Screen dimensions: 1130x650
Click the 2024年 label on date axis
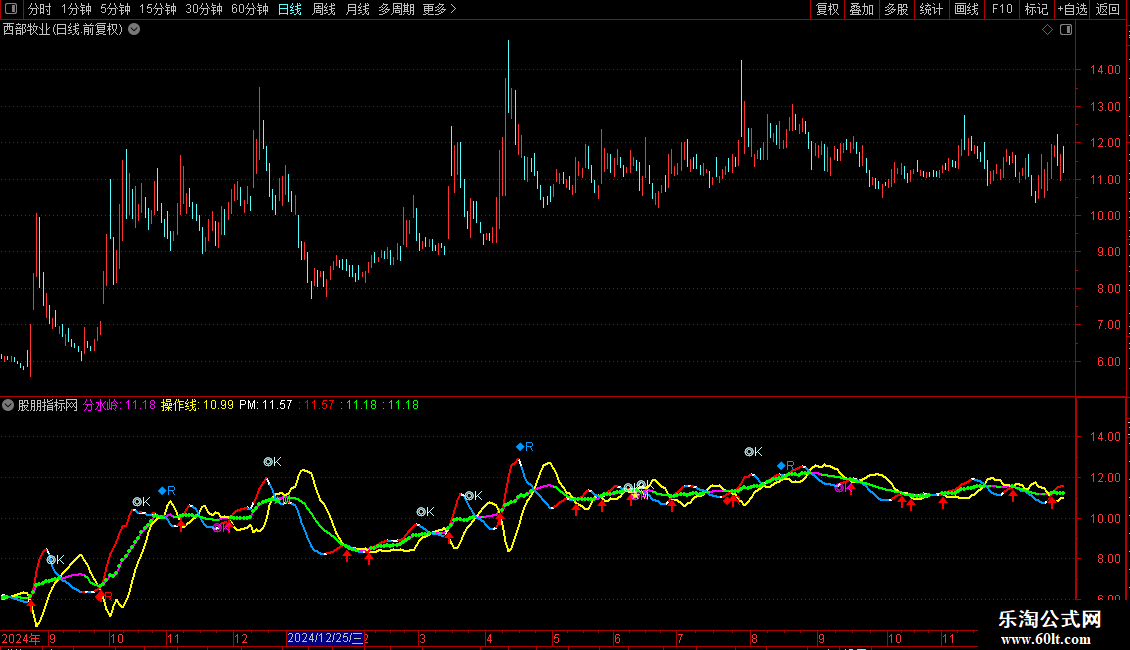(21, 638)
